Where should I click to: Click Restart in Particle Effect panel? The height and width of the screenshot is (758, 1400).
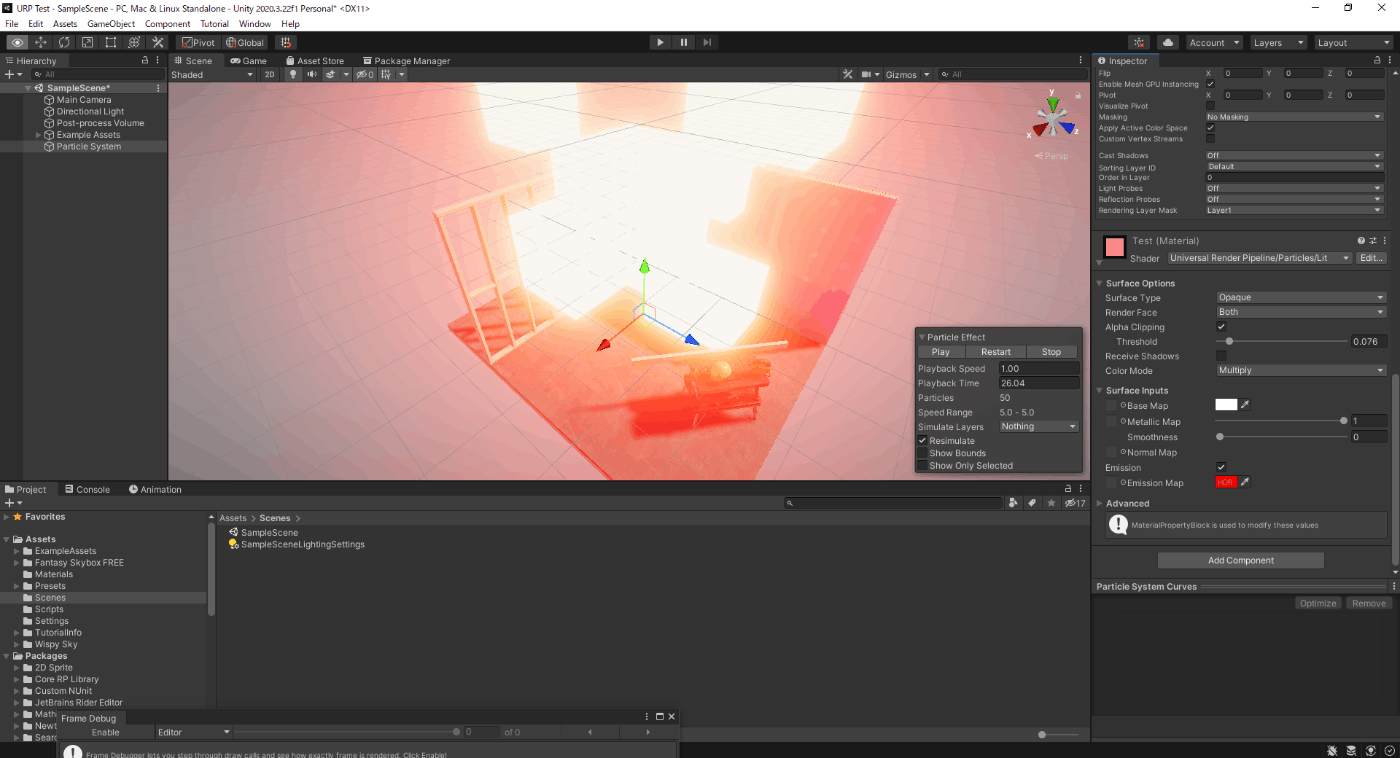point(996,352)
